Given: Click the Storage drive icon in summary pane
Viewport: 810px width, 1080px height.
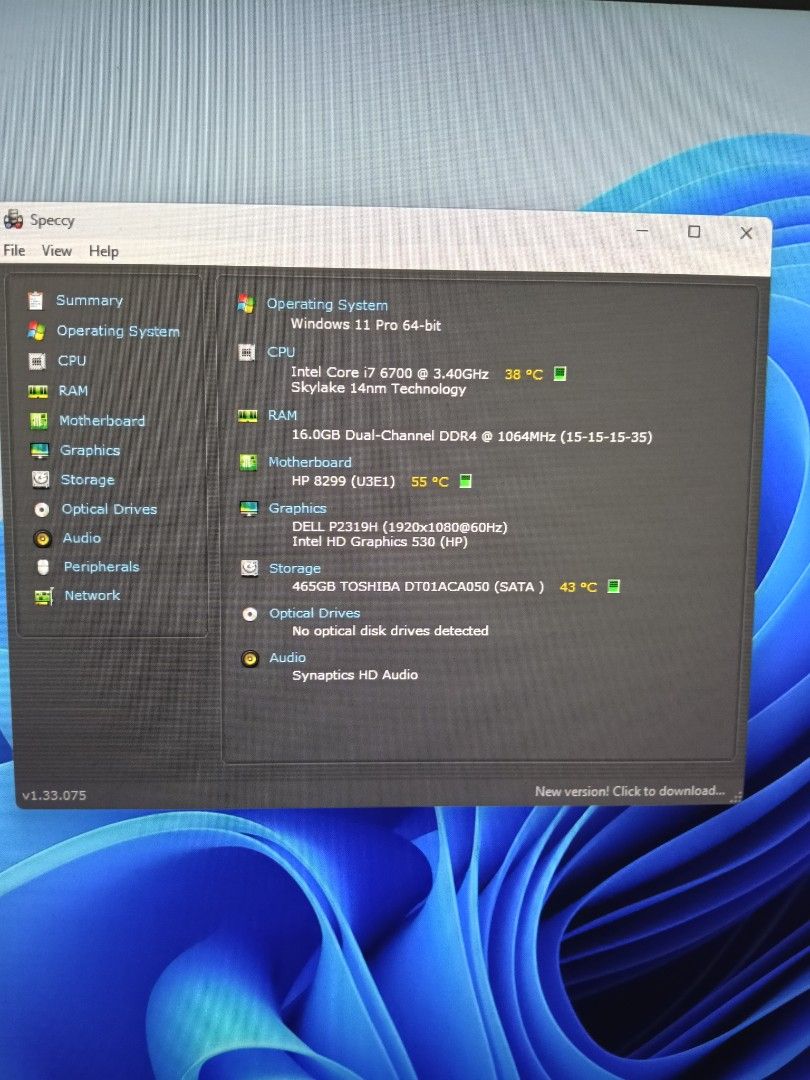Looking at the screenshot, I should click(249, 568).
